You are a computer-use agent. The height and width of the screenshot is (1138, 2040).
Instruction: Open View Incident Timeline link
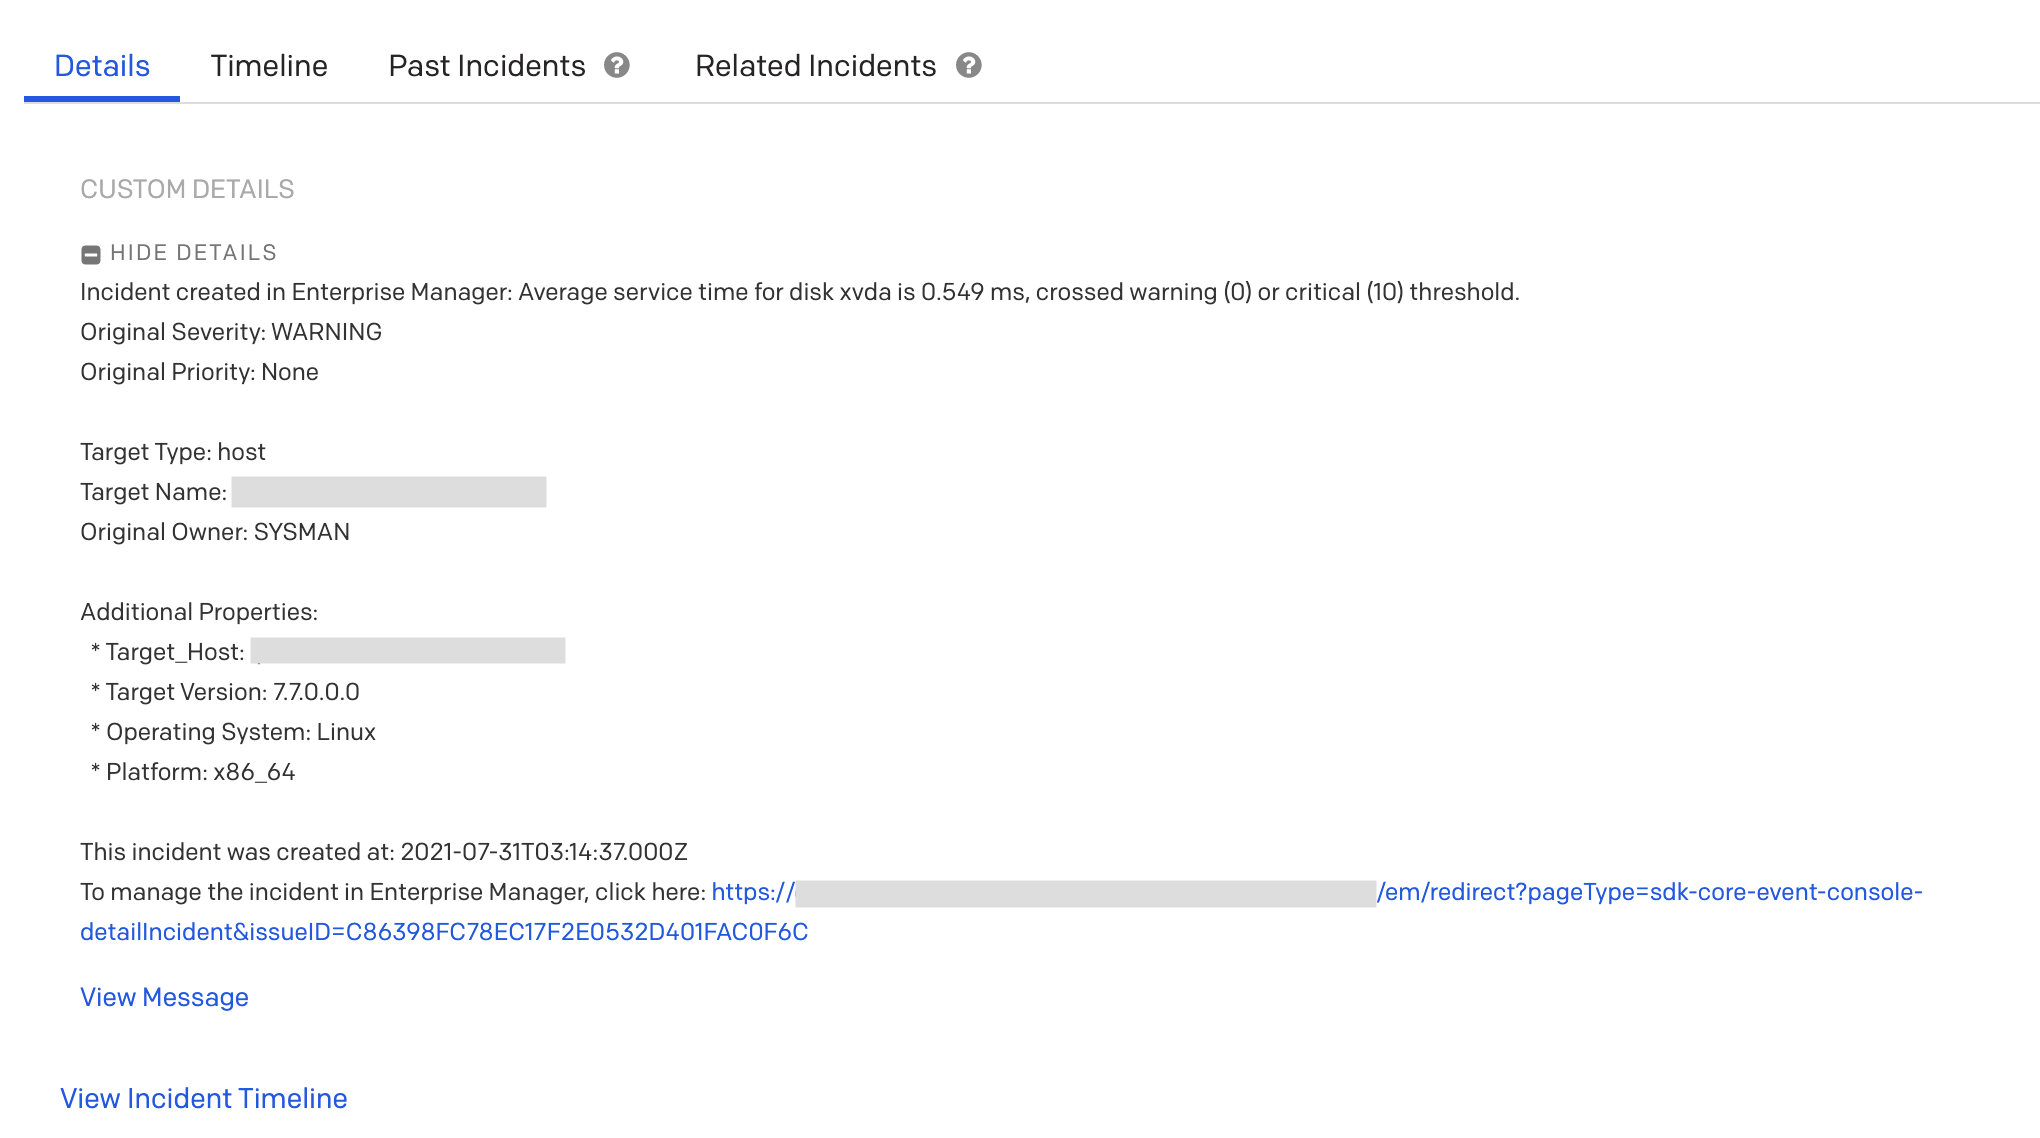204,1098
